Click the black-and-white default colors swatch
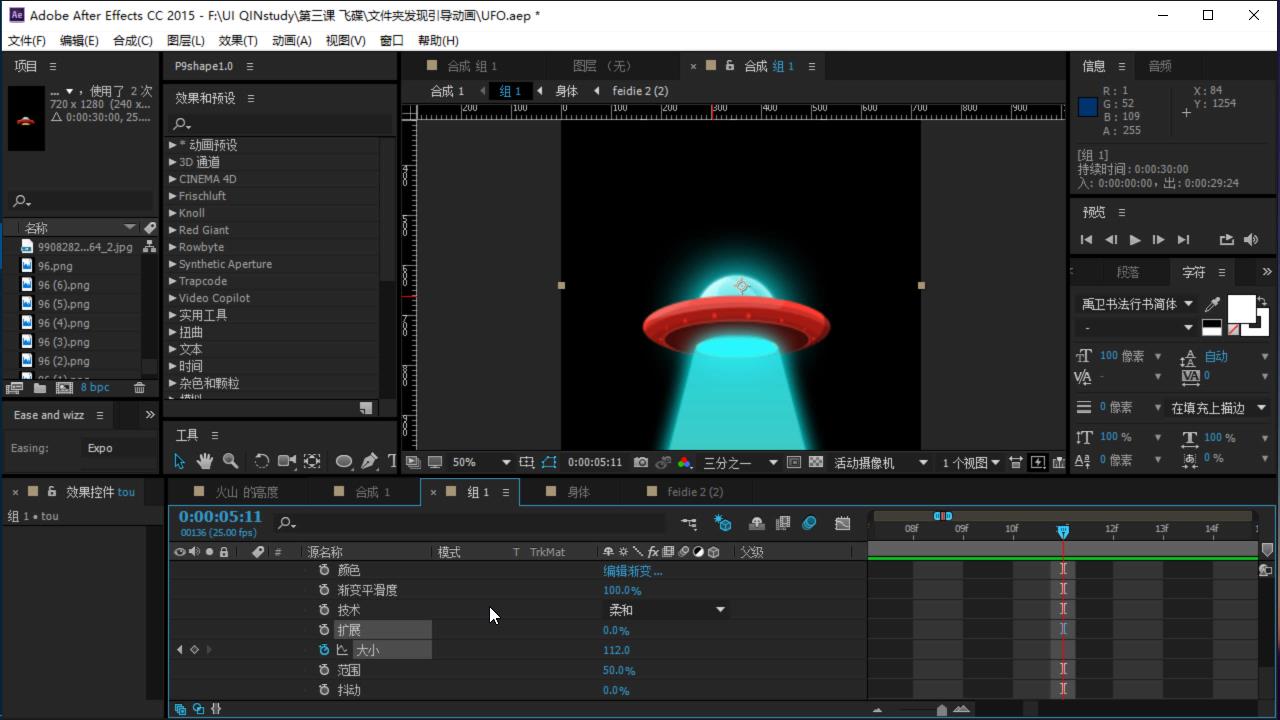 pyautogui.click(x=1211, y=327)
